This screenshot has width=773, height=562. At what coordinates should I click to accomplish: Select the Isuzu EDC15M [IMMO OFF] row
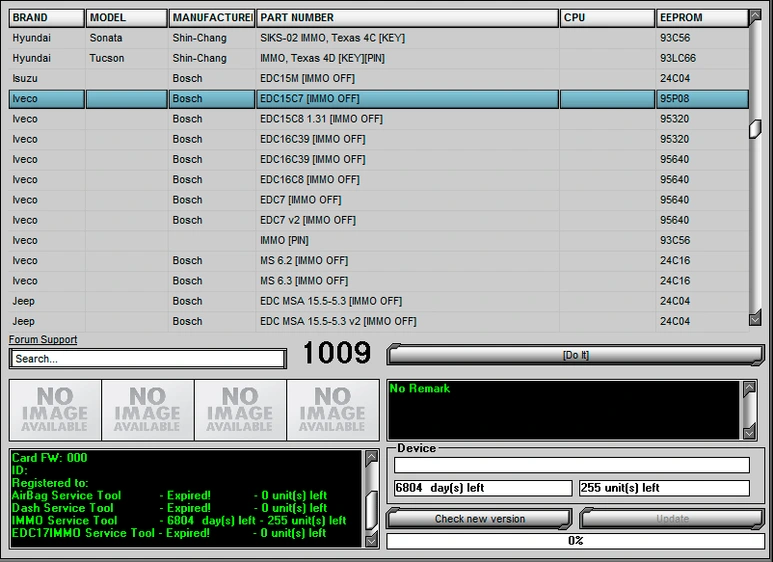[379, 78]
